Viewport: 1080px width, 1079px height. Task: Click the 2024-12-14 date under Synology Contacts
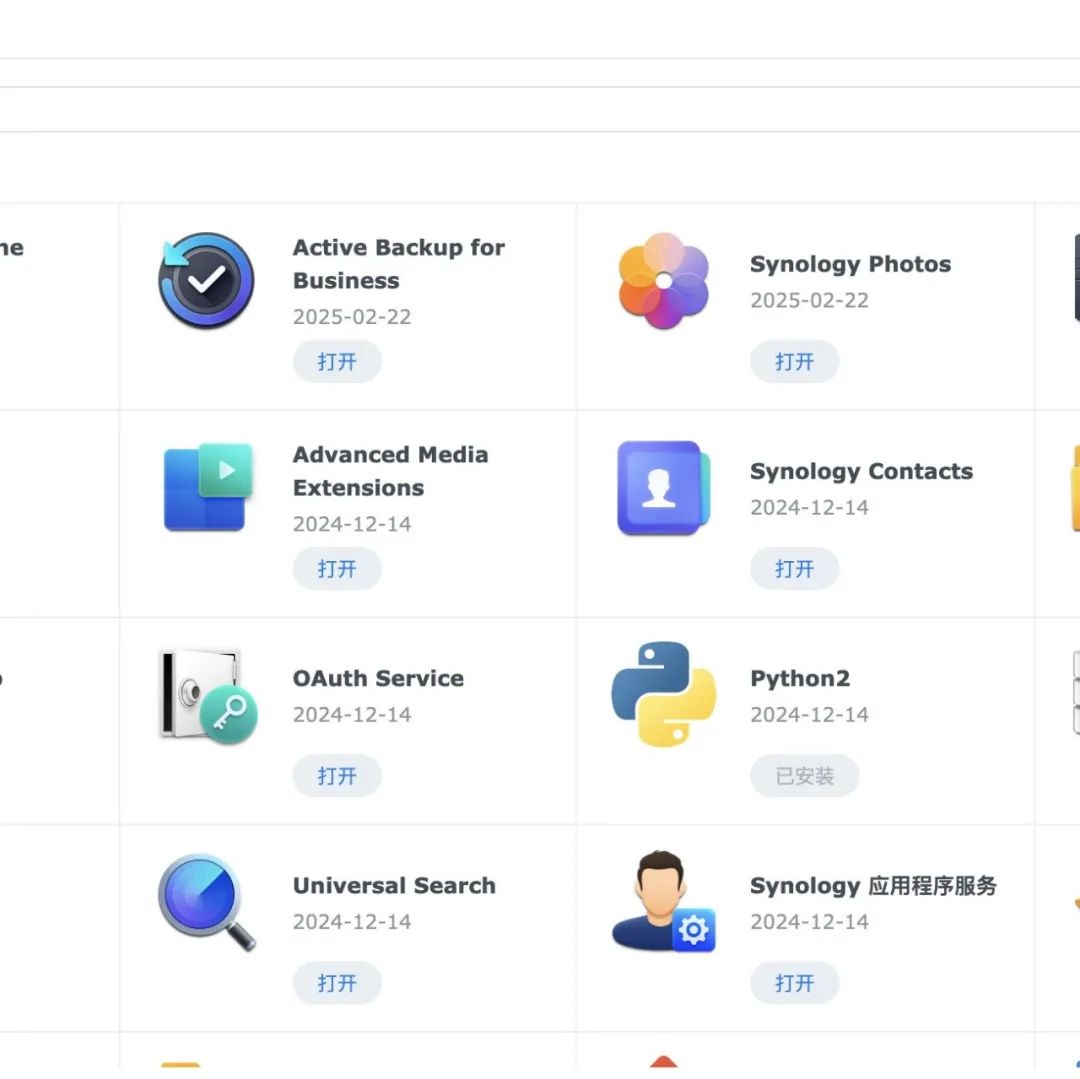(809, 507)
